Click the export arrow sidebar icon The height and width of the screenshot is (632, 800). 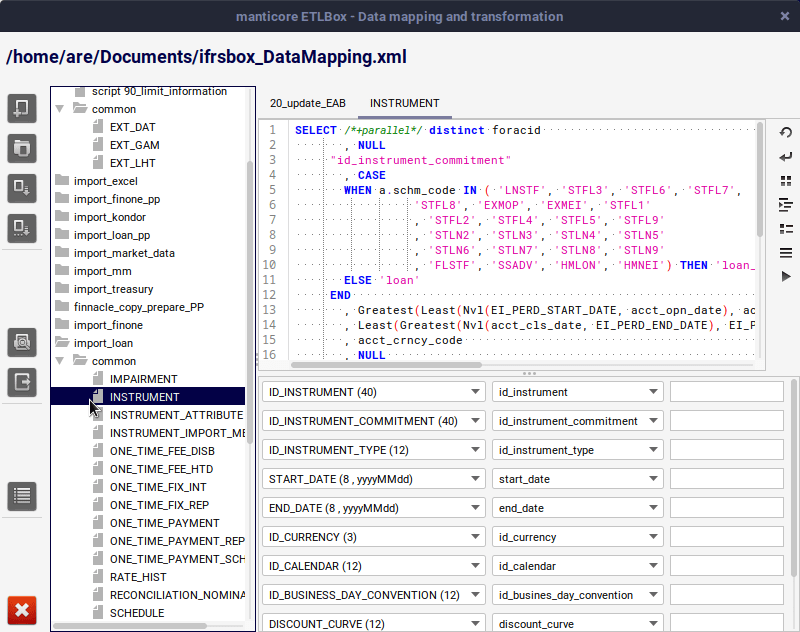(x=22, y=382)
